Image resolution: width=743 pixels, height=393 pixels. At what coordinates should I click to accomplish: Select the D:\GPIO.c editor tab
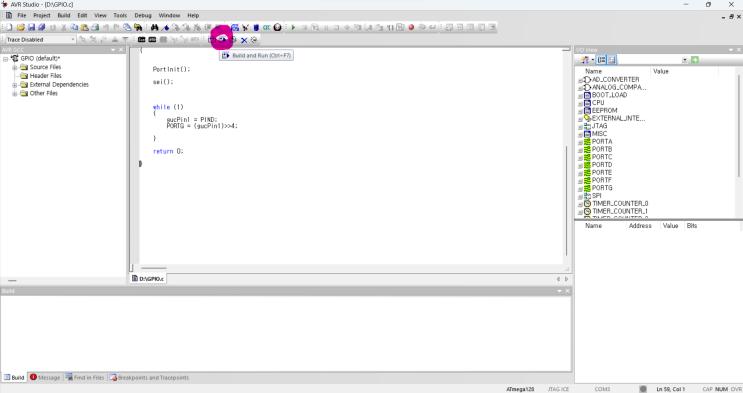148,279
